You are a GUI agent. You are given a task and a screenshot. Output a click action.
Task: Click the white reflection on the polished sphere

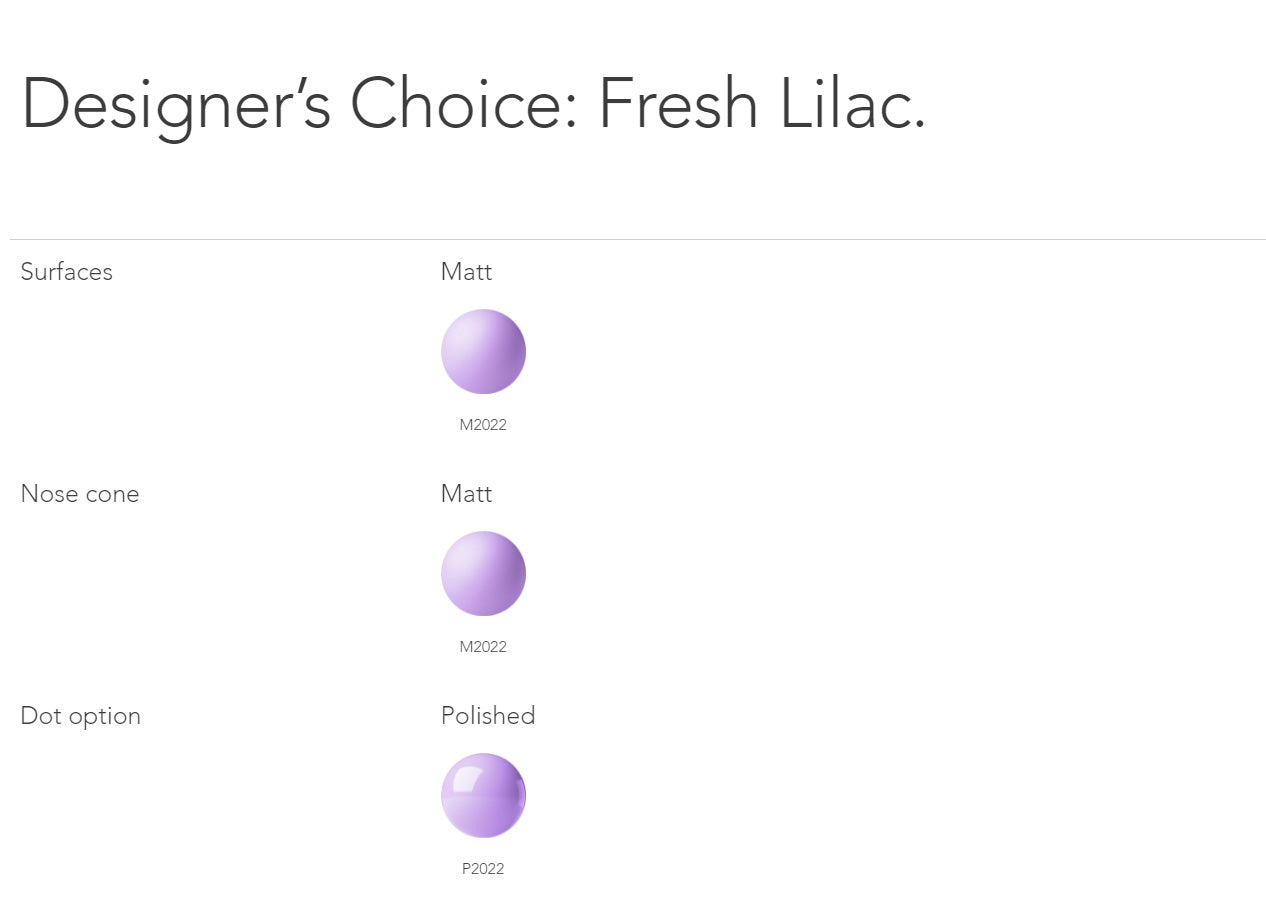[x=463, y=776]
